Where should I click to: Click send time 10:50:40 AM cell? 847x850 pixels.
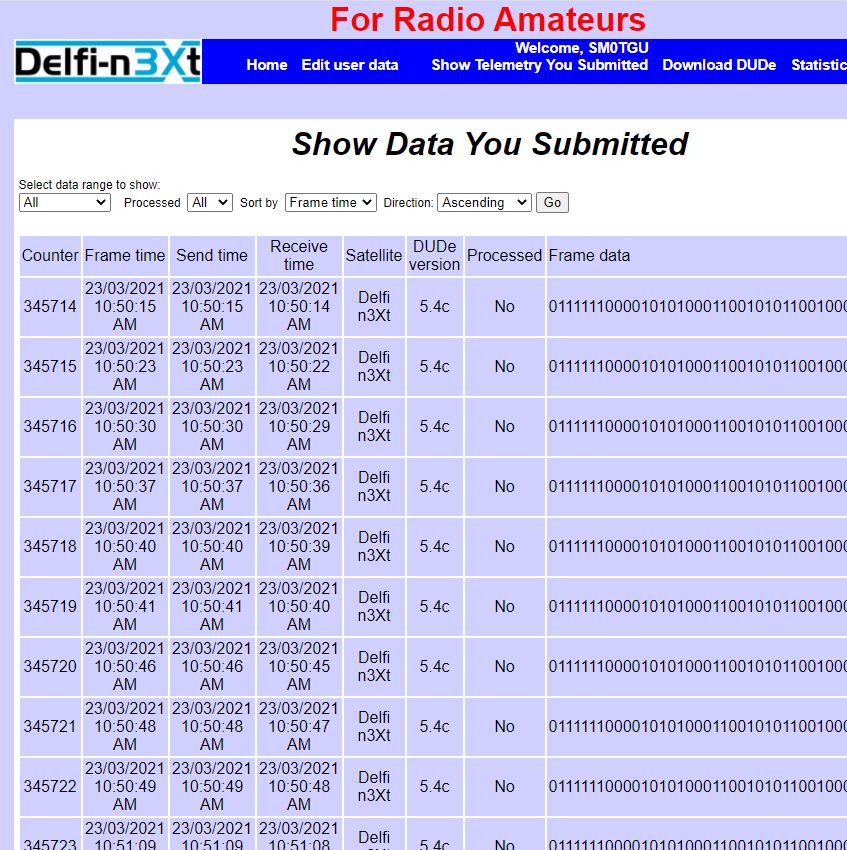pyautogui.click(x=212, y=546)
